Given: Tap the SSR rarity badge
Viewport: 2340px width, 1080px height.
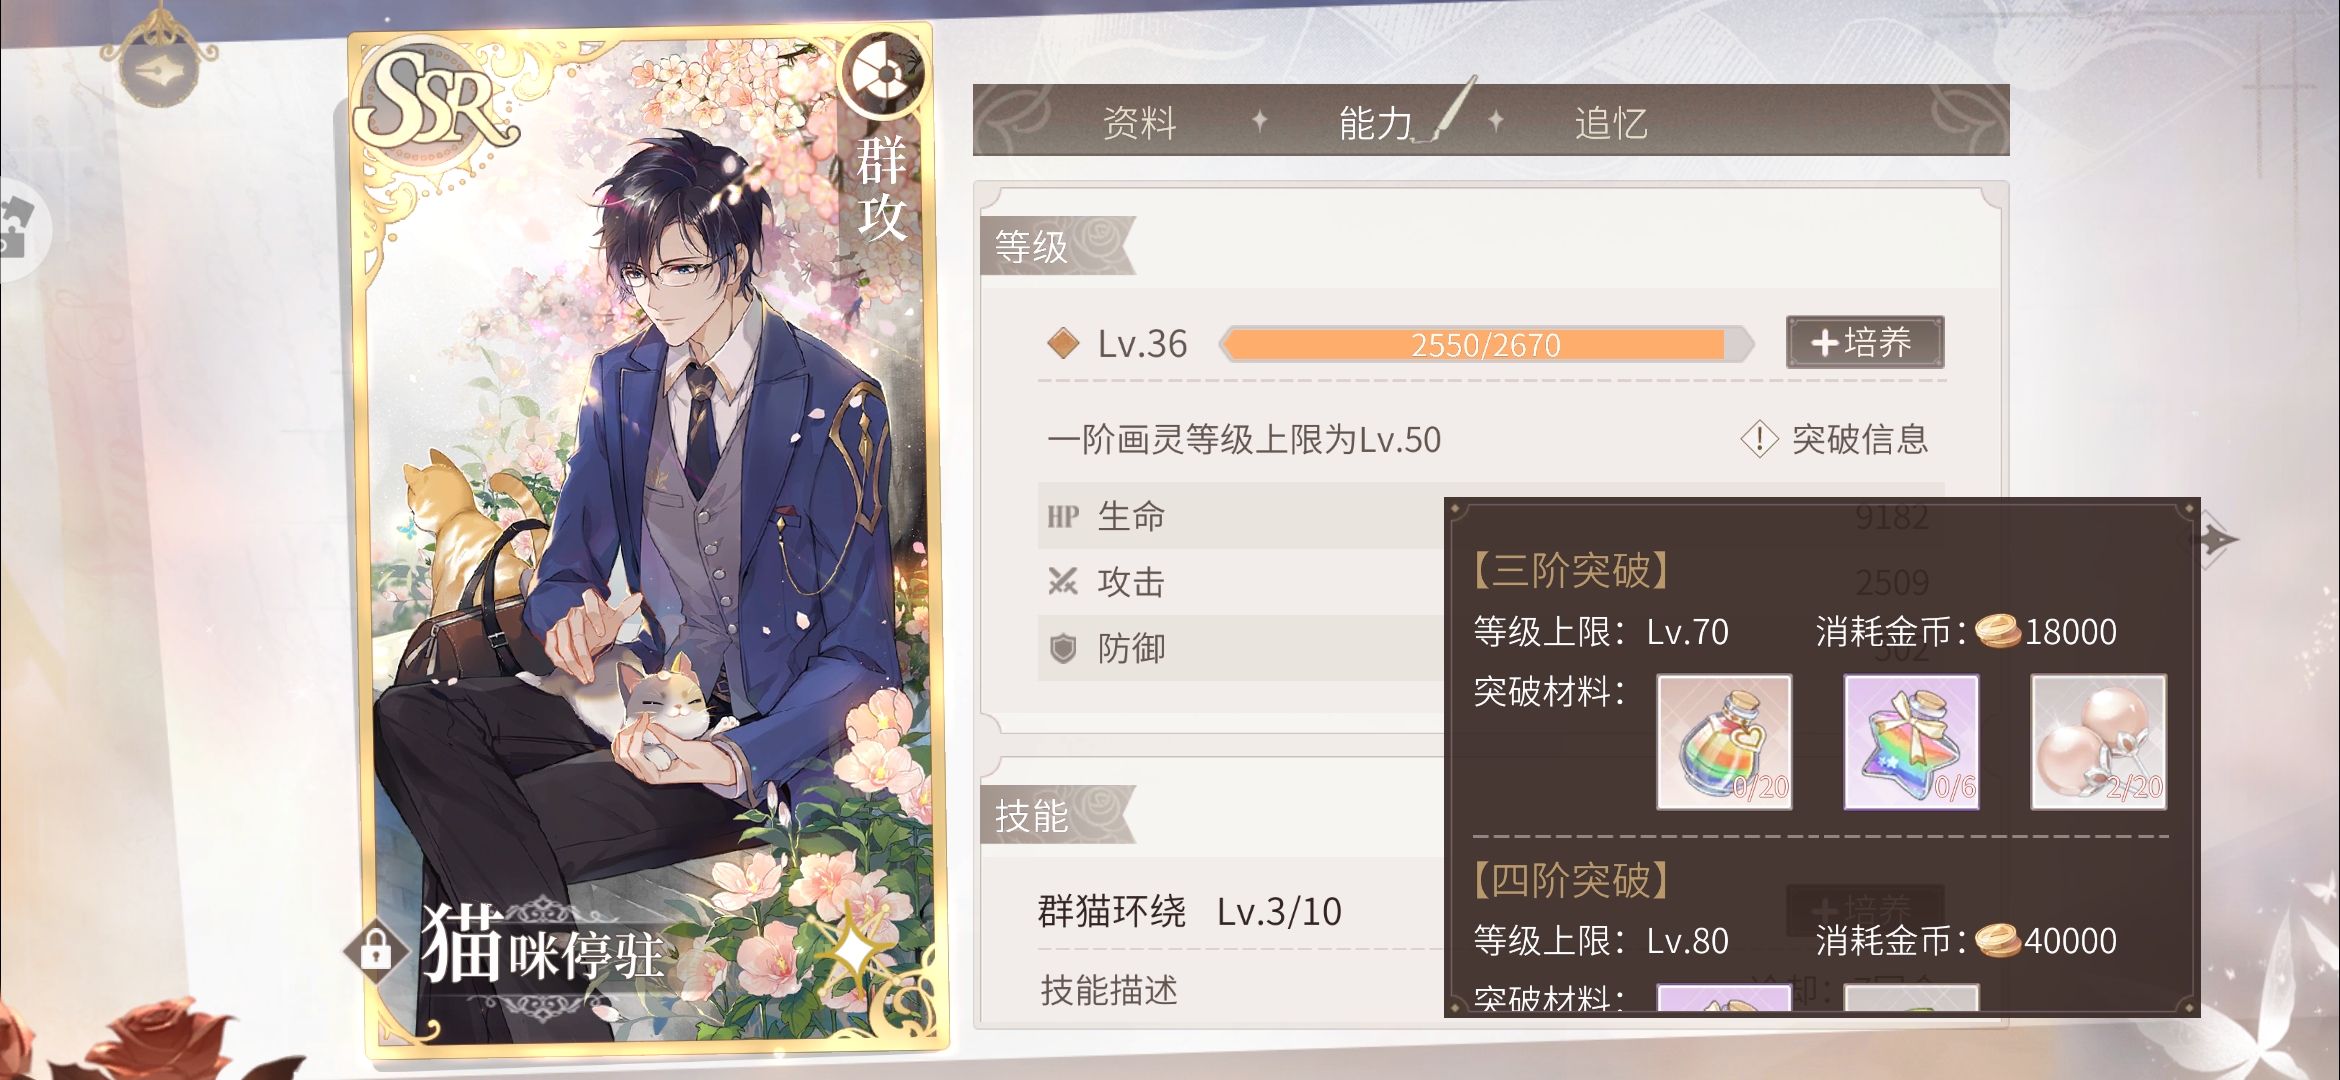Looking at the screenshot, I should [435, 100].
